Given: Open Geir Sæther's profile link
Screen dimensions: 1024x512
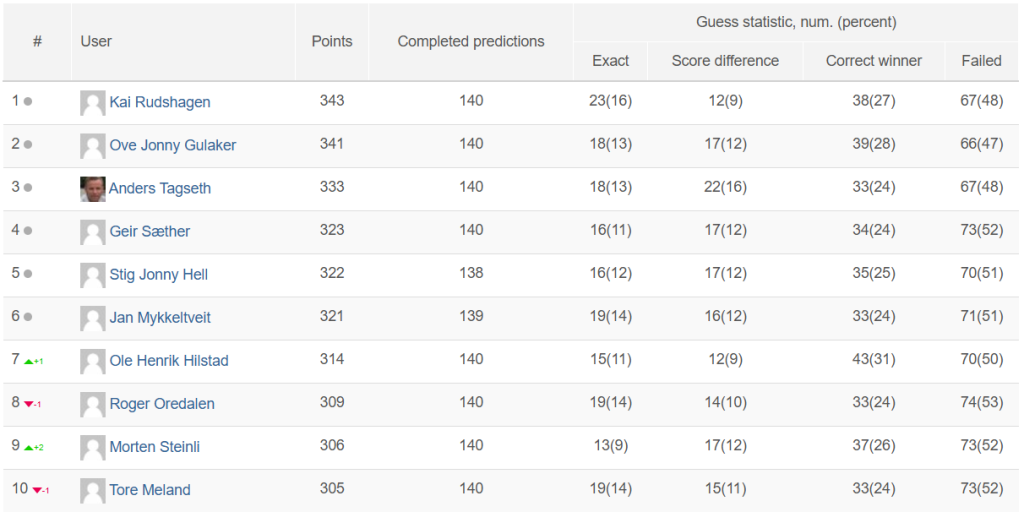Looking at the screenshot, I should point(150,231).
